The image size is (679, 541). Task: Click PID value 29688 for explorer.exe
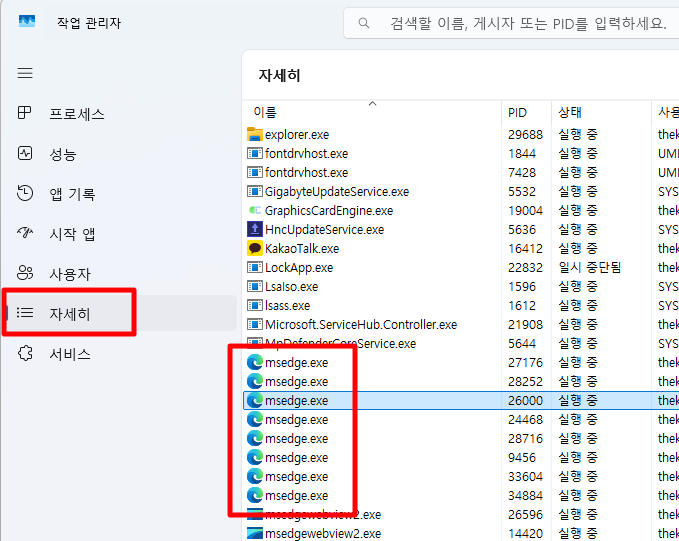pyautogui.click(x=525, y=134)
